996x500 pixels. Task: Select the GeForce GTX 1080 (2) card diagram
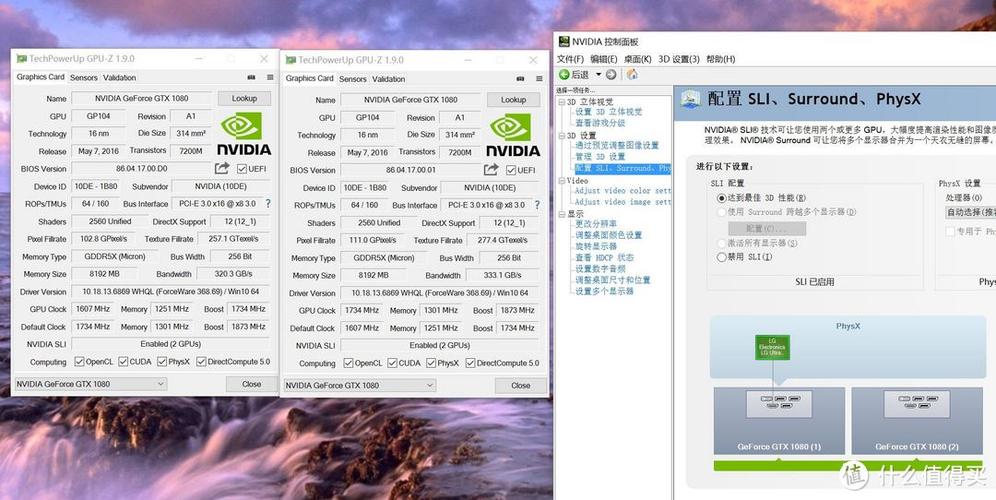click(x=917, y=421)
